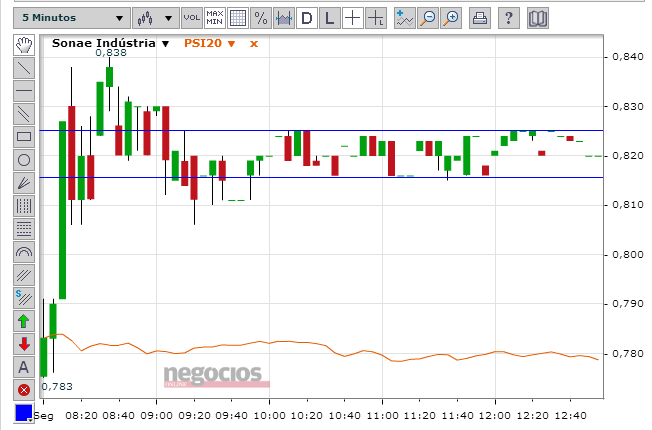Enable the crosshair with L tool
Screen dimensions: 652x430
(x=376, y=18)
